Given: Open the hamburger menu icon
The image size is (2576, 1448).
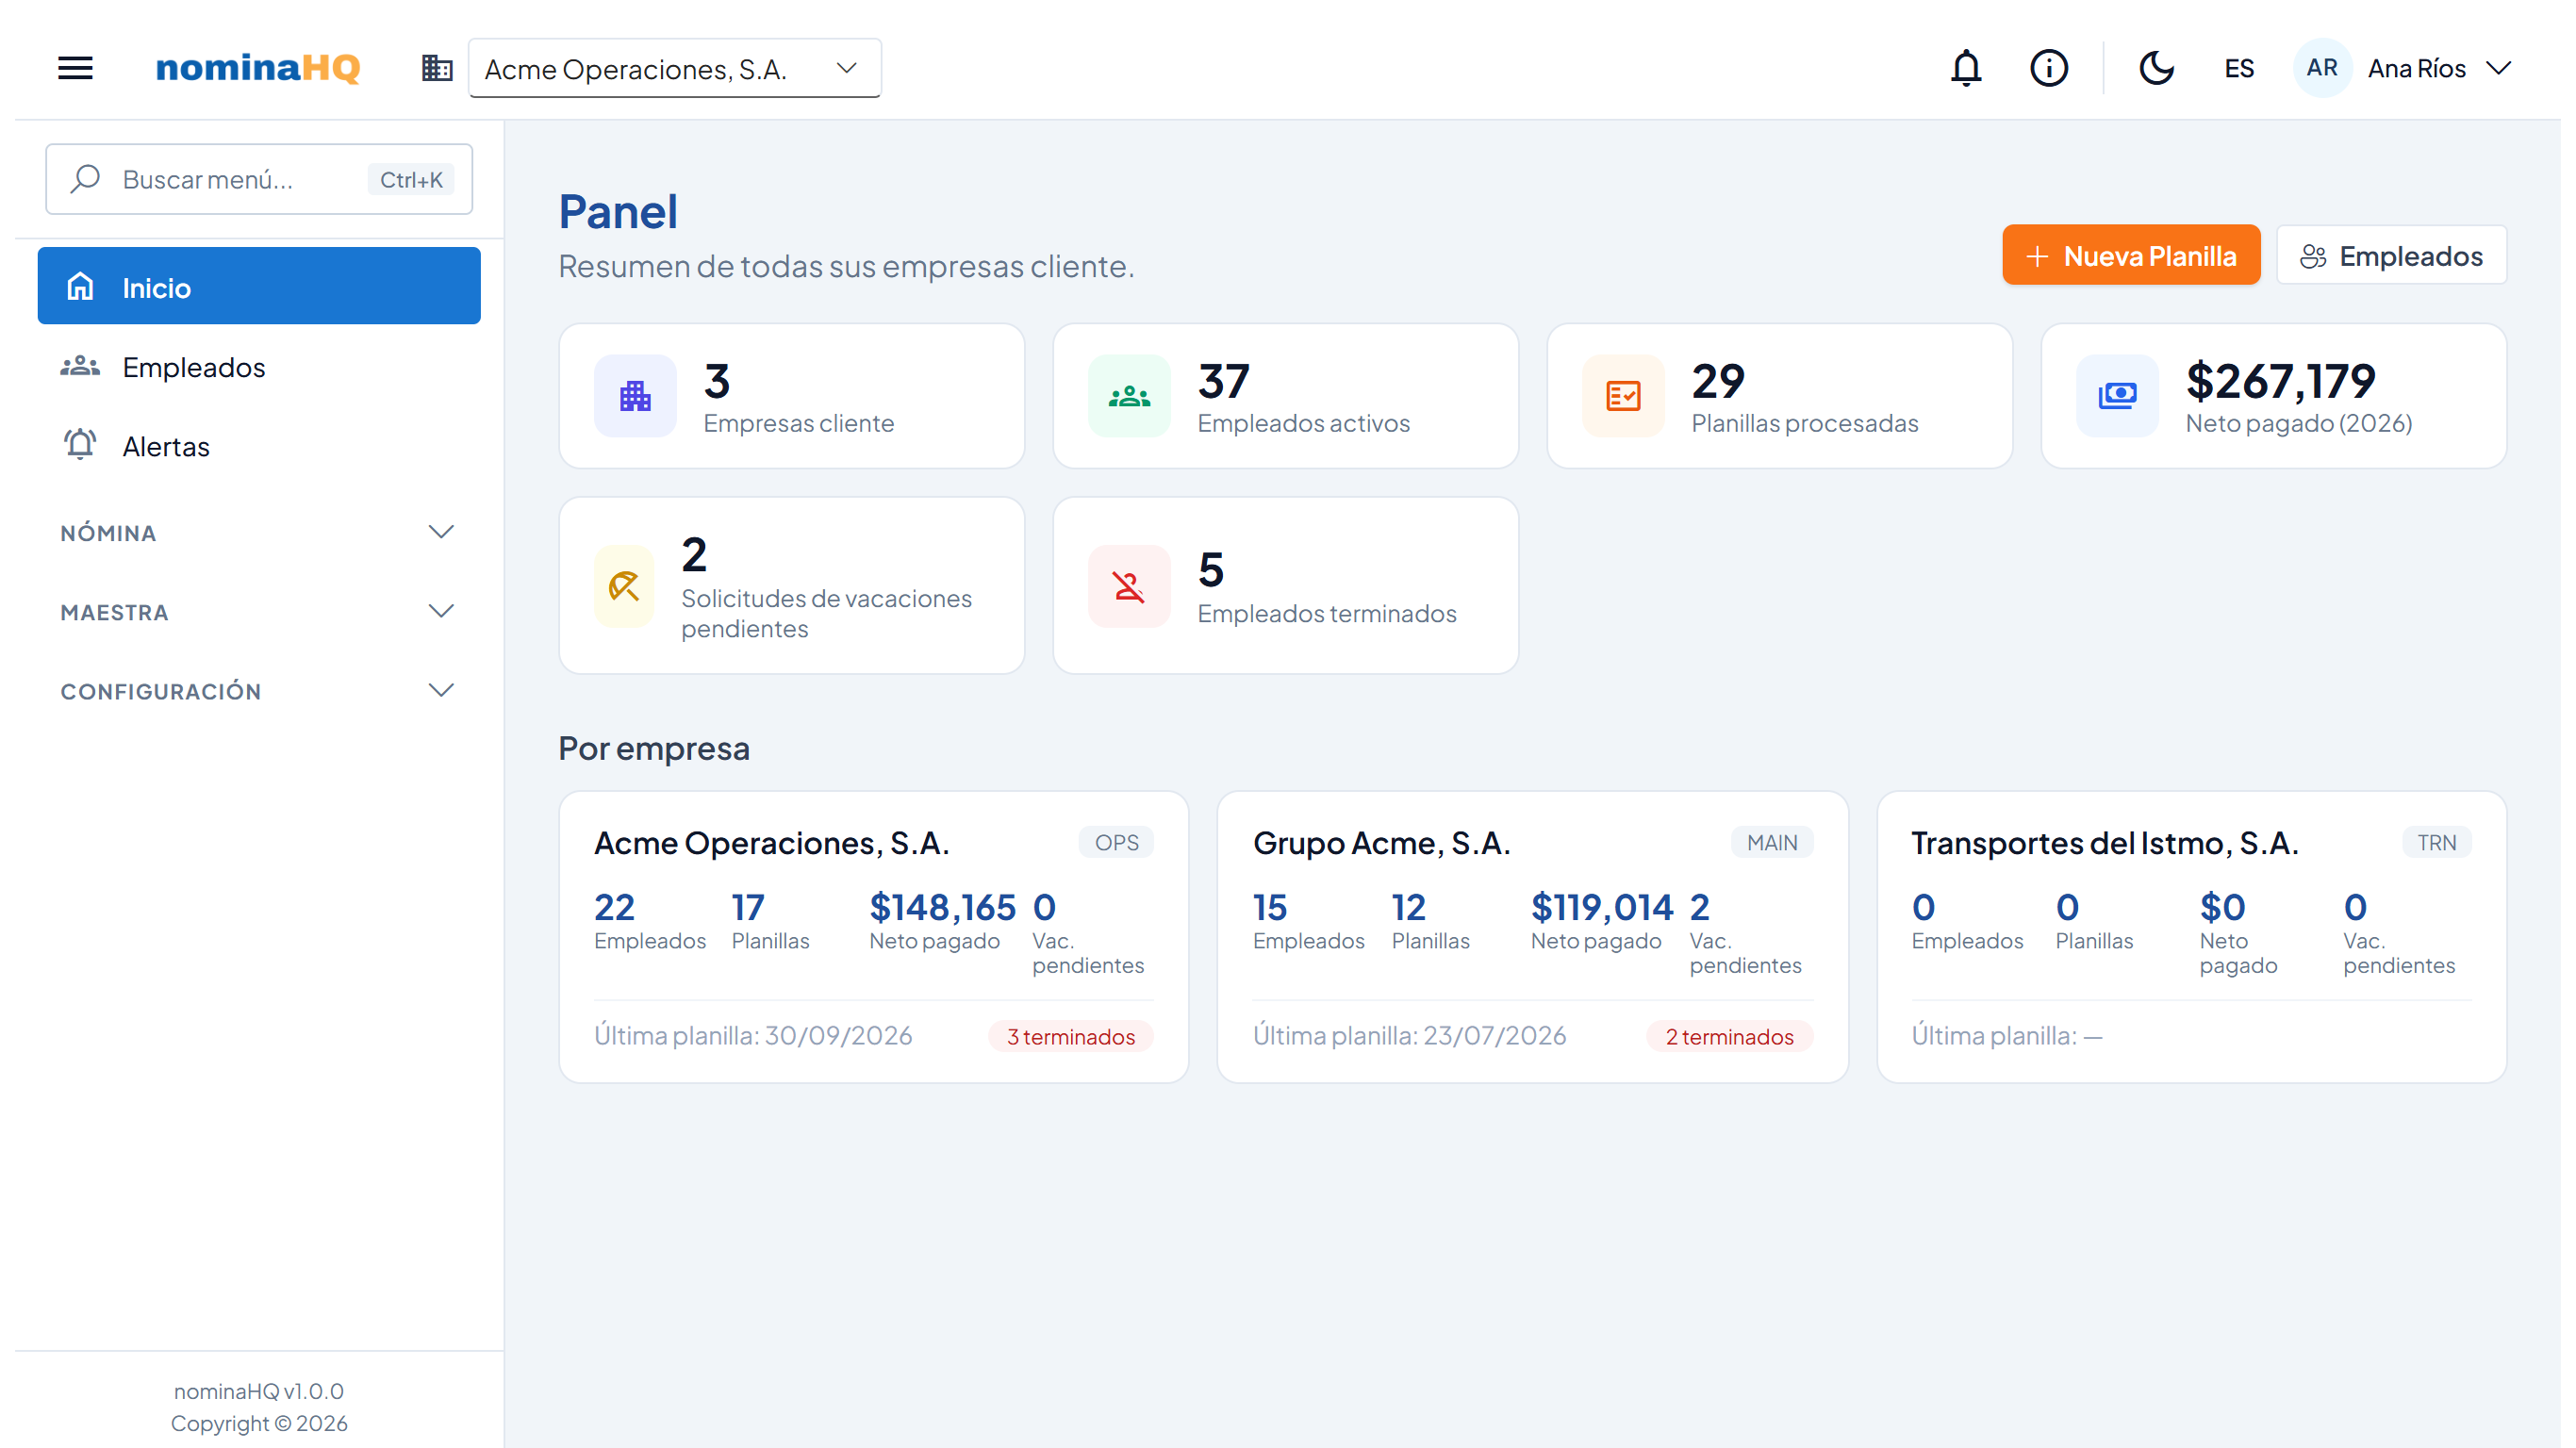Looking at the screenshot, I should pyautogui.click(x=75, y=68).
